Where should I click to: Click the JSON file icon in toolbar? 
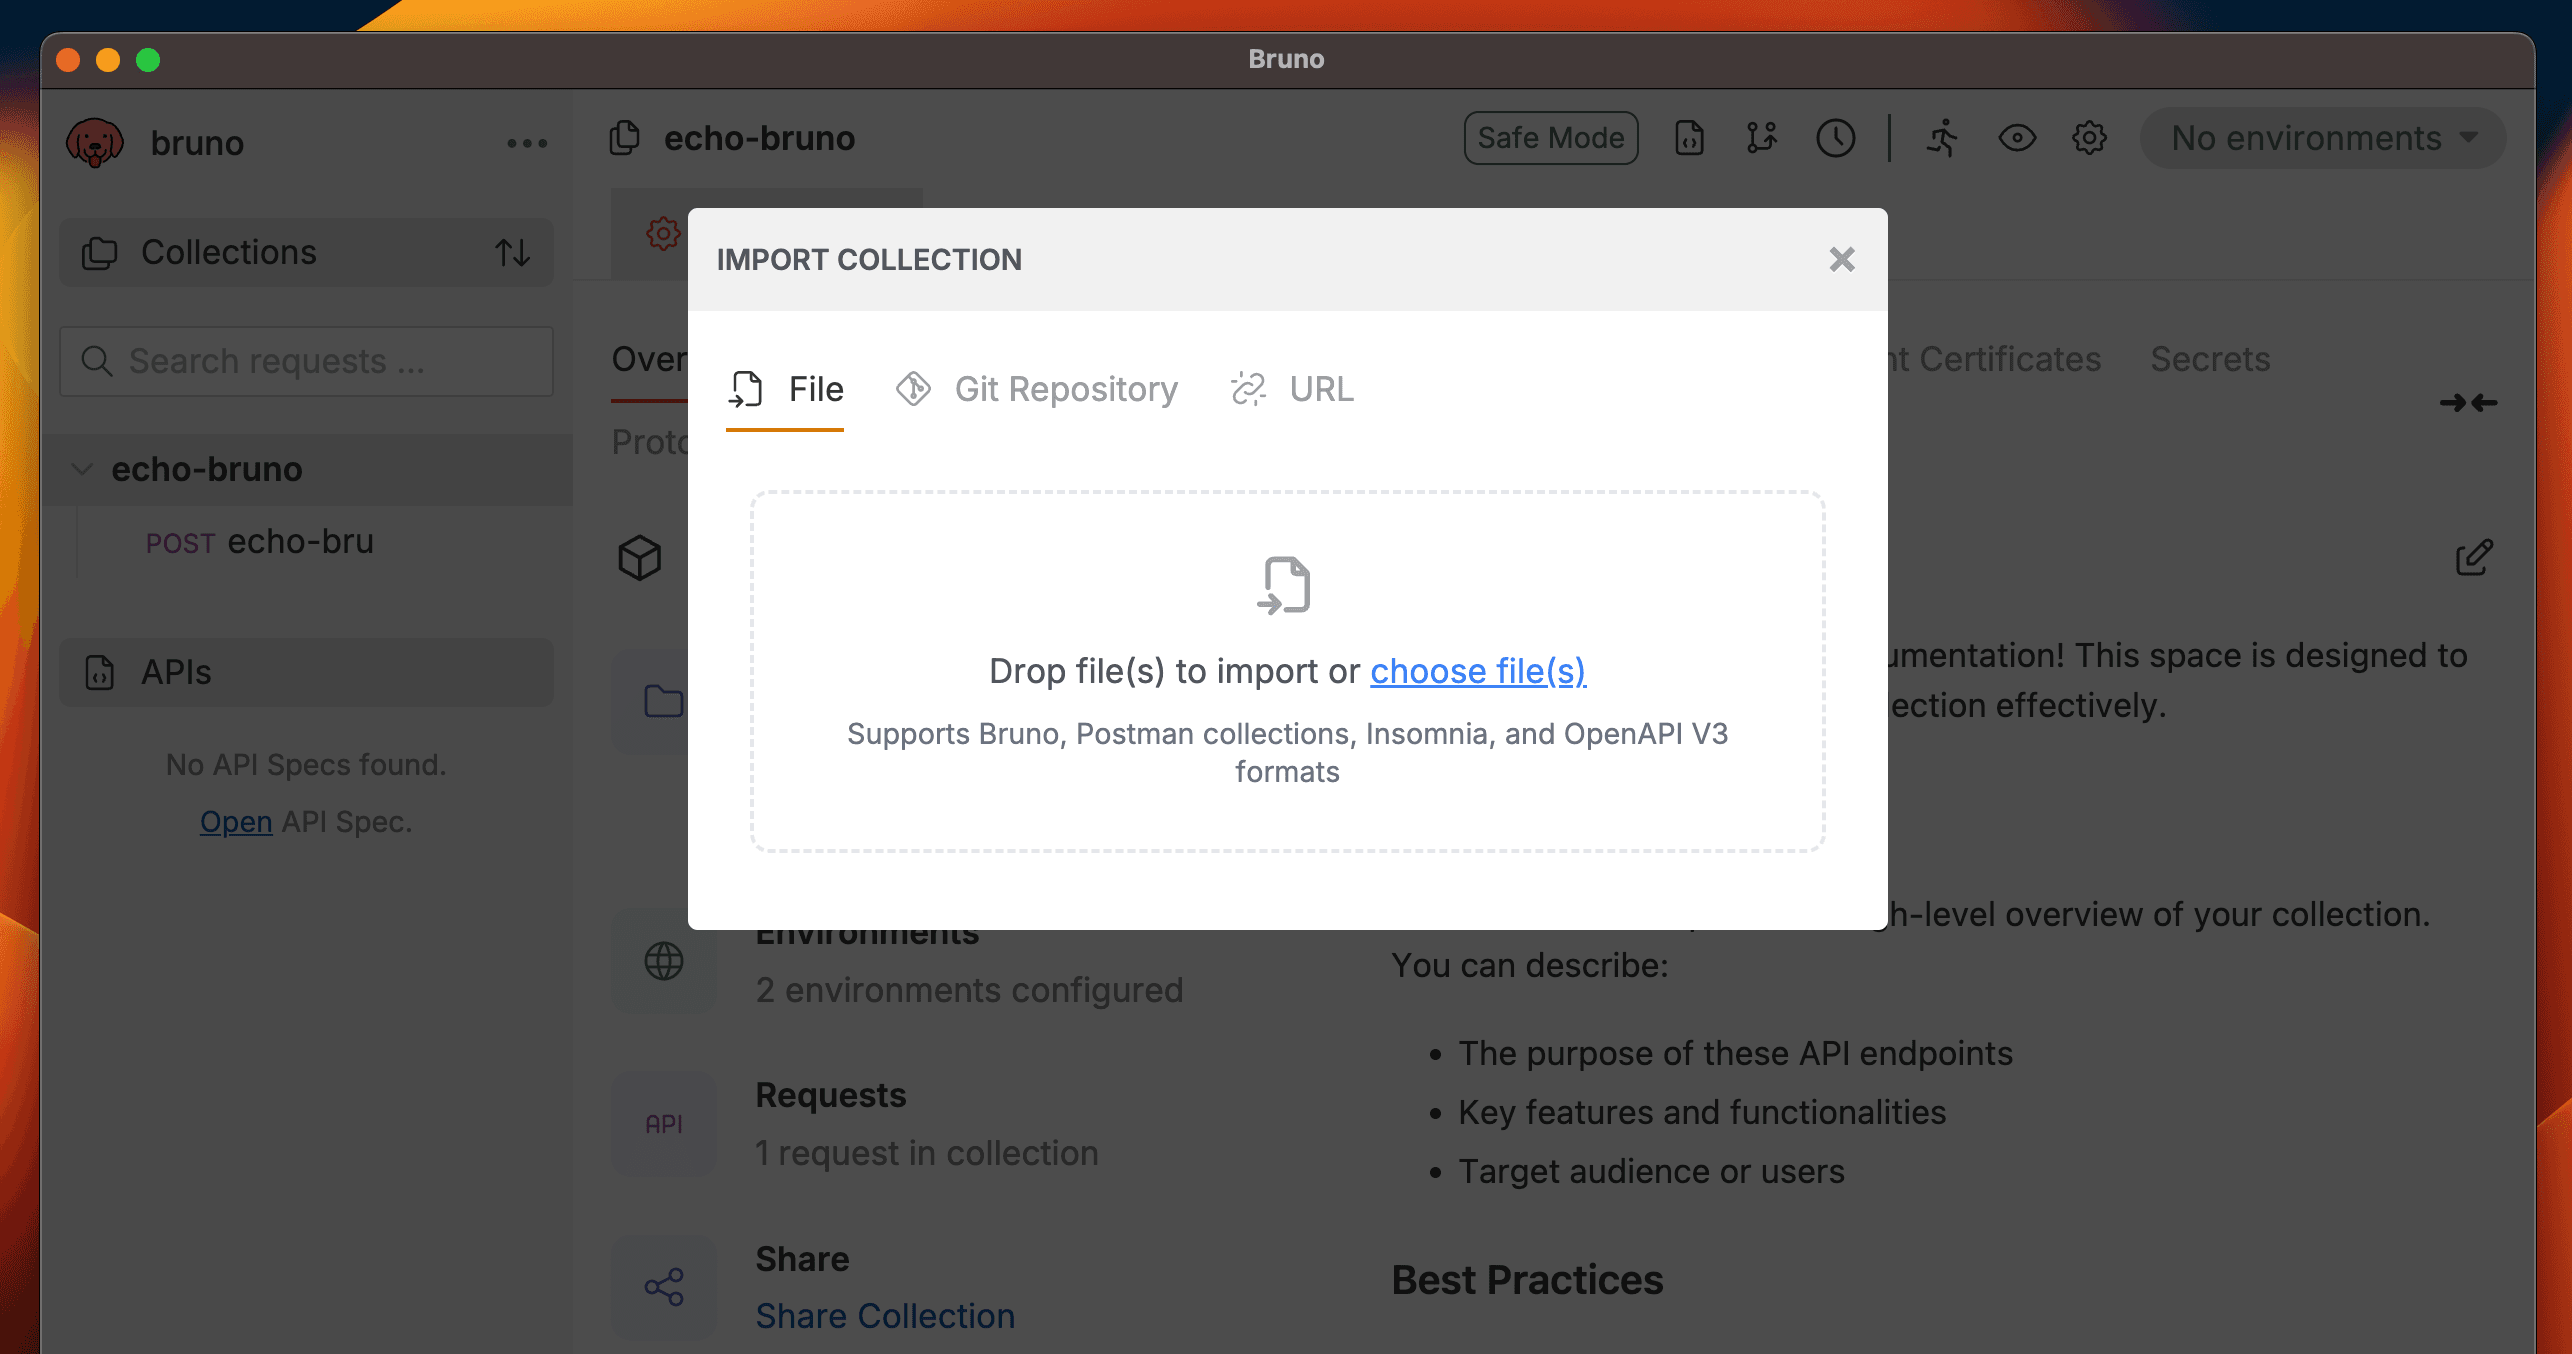[x=1690, y=138]
